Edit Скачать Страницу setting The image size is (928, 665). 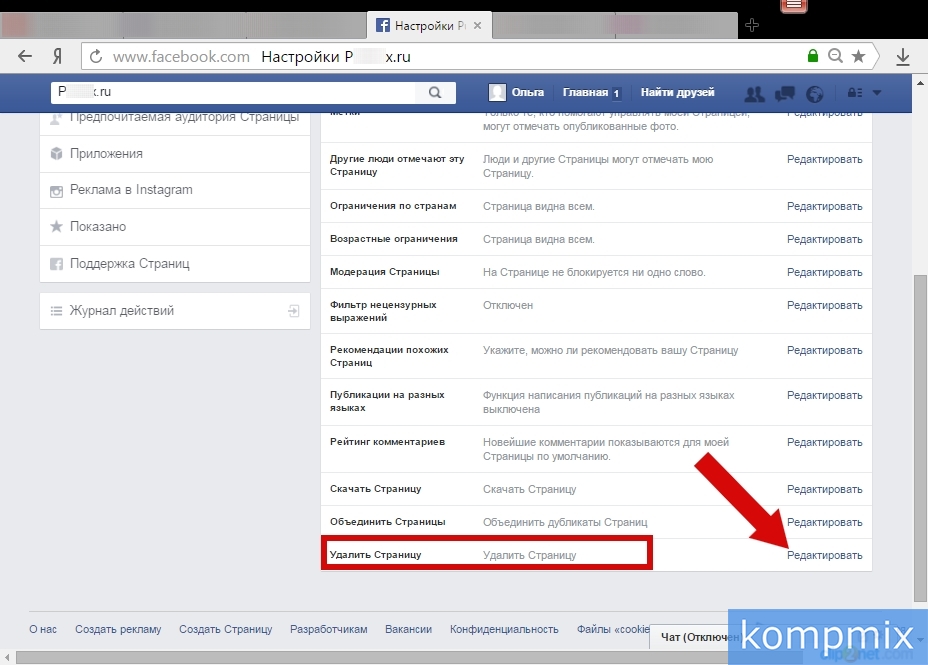pos(824,489)
